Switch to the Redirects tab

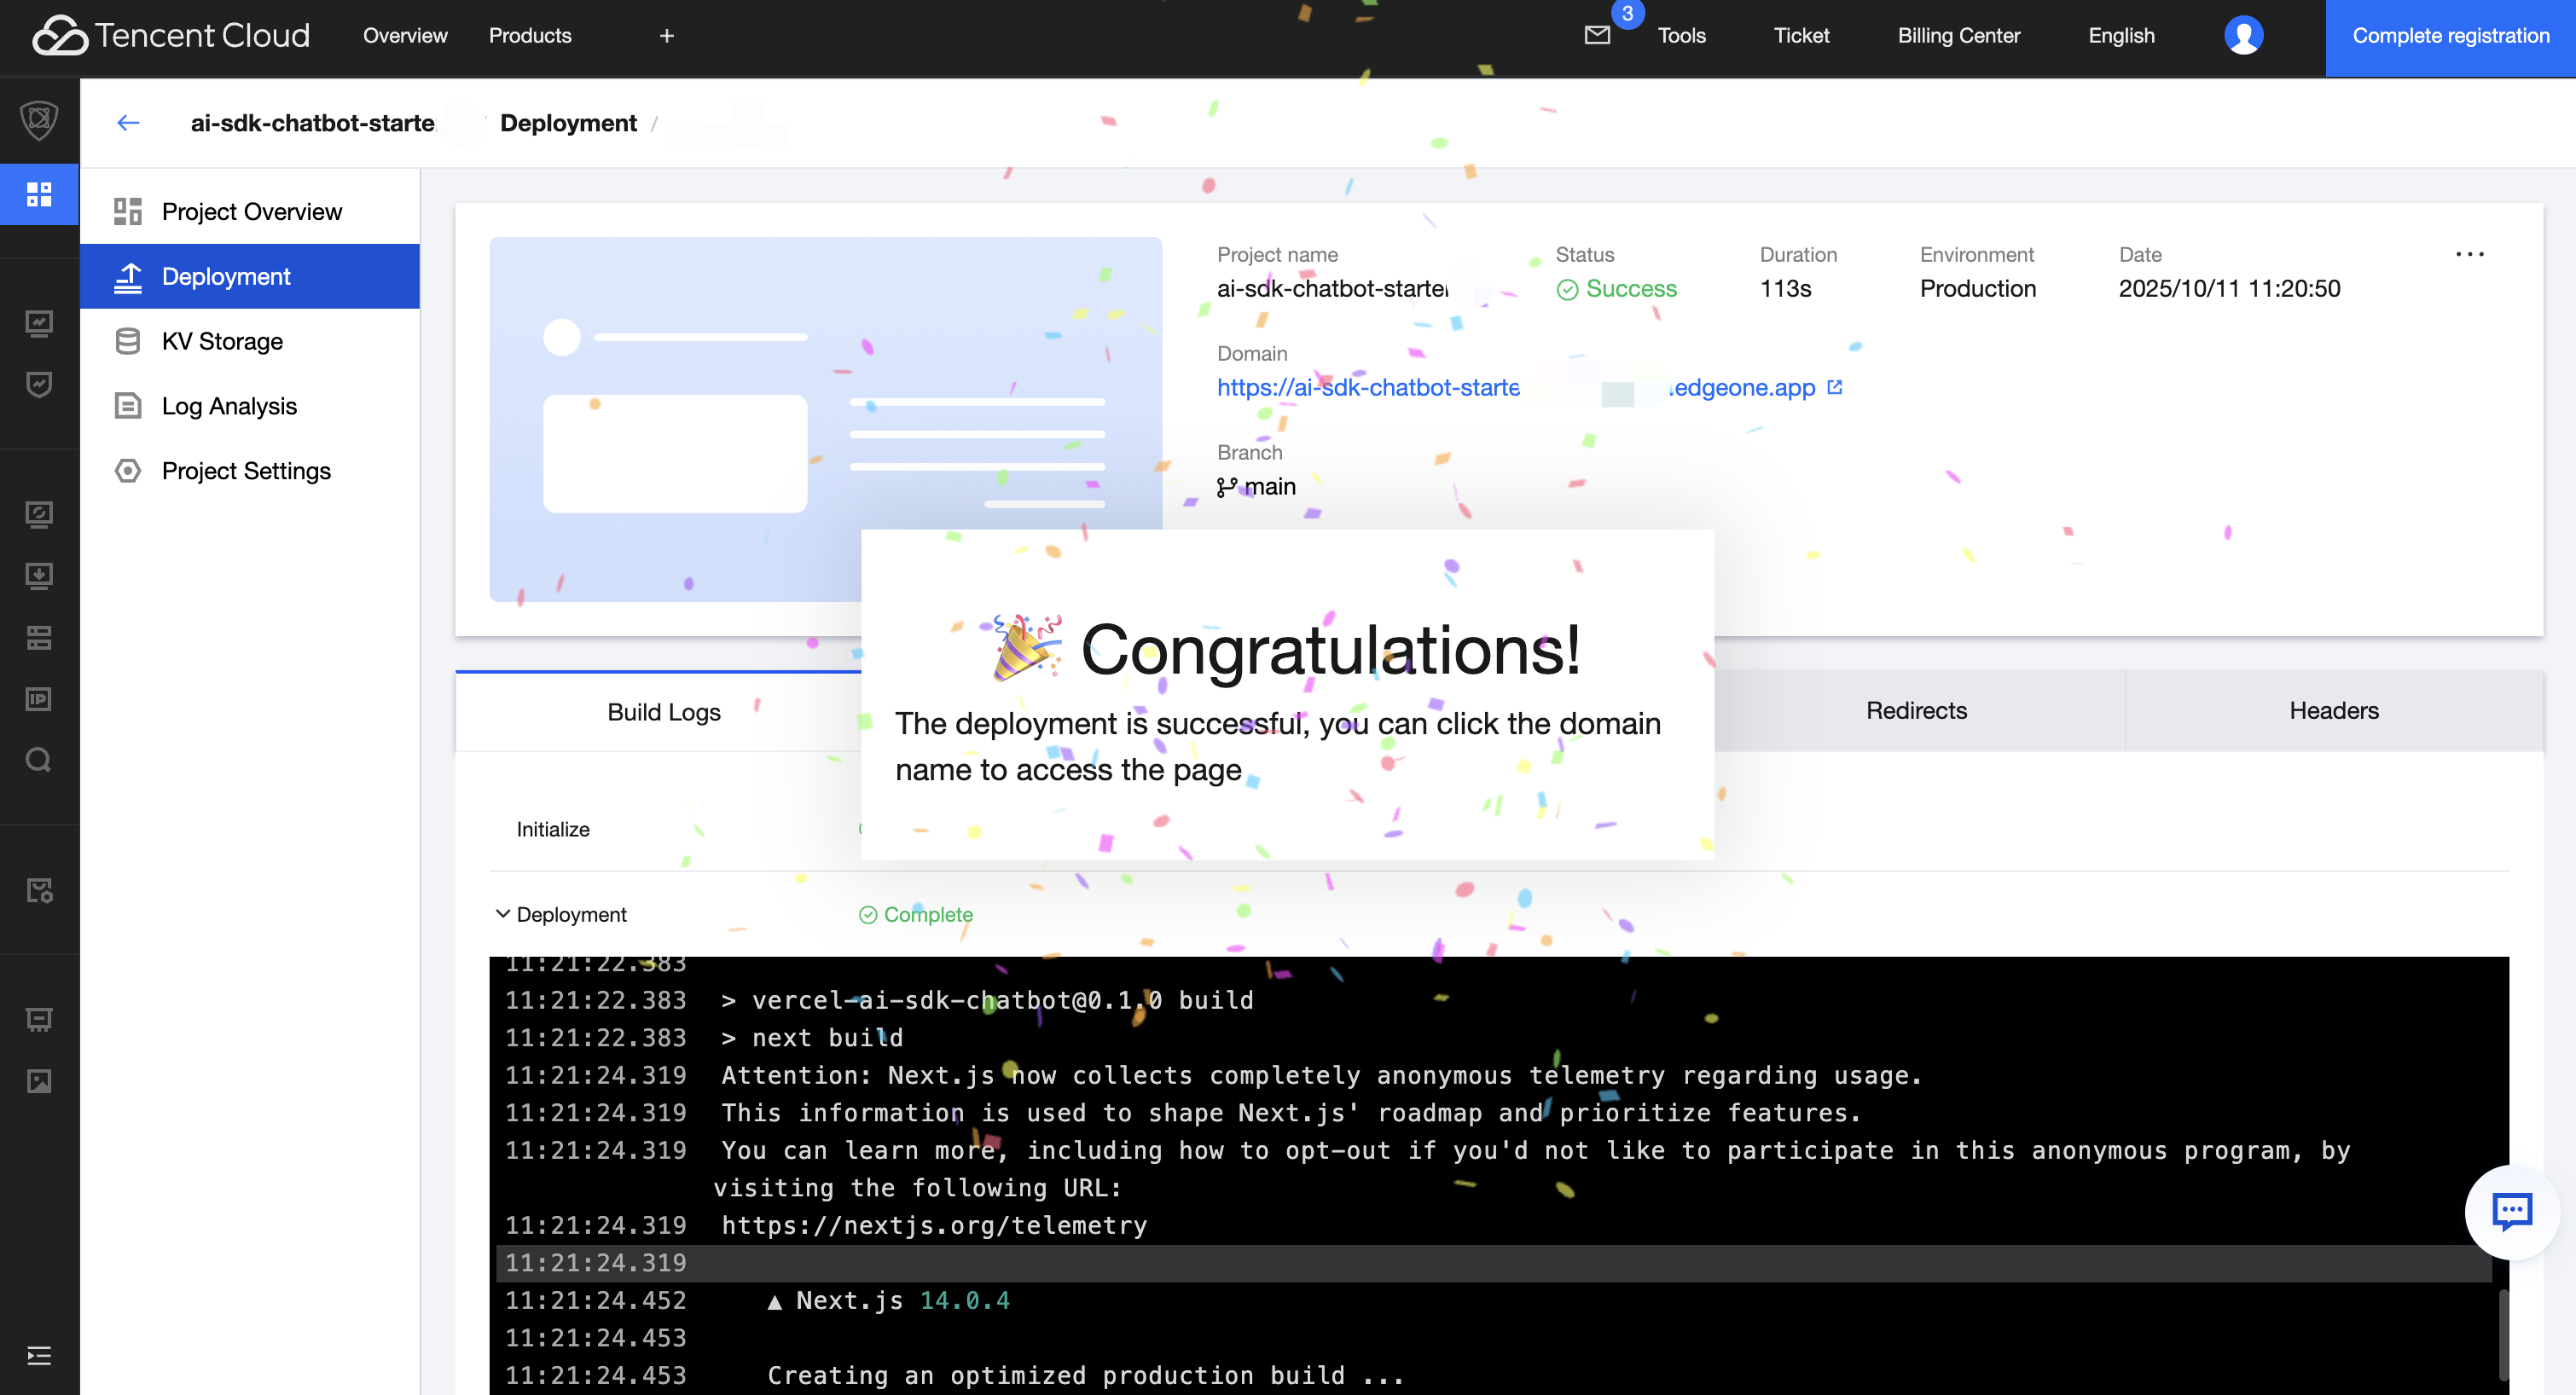click(x=1916, y=711)
